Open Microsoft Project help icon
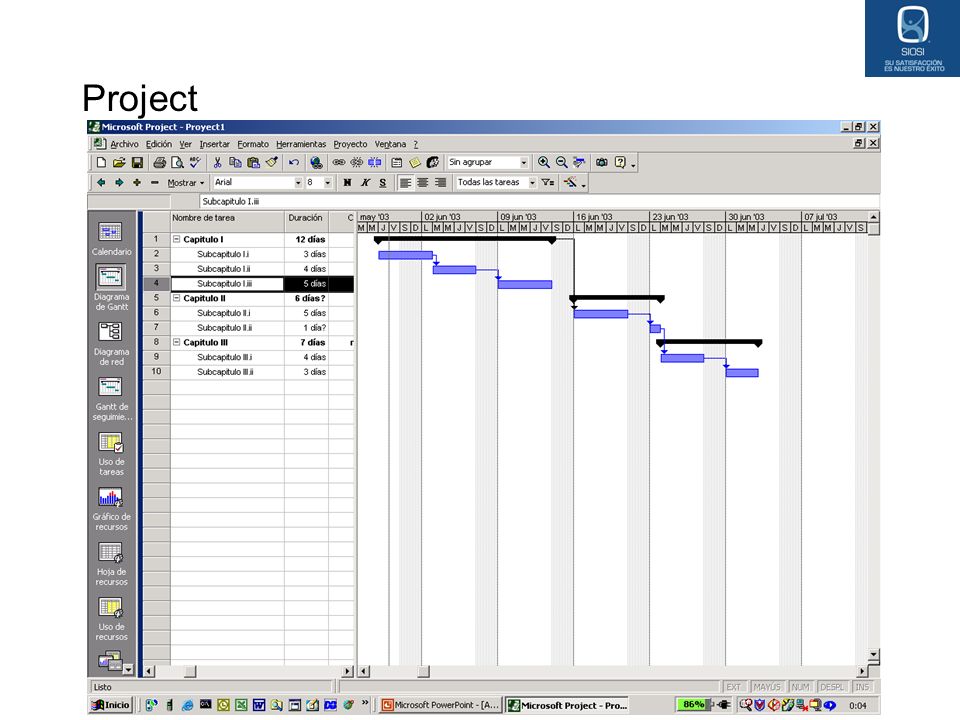 point(620,162)
